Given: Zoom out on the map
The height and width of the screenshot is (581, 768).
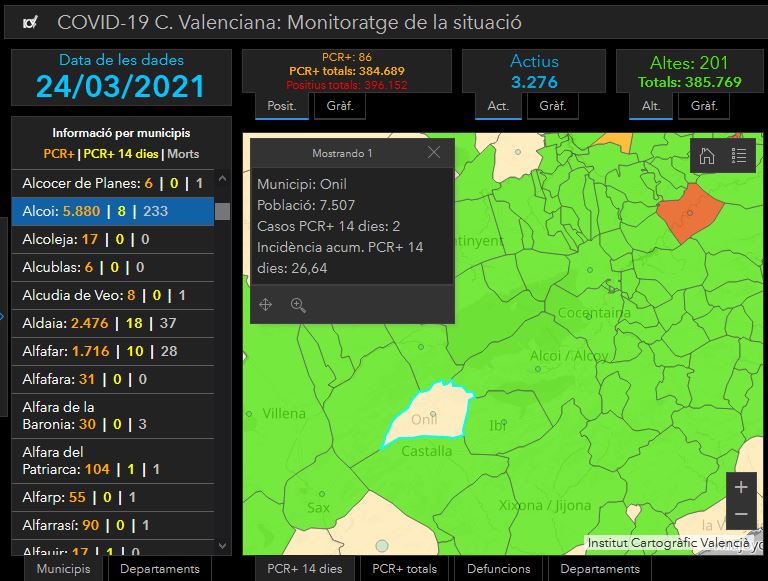Looking at the screenshot, I should 741,513.
